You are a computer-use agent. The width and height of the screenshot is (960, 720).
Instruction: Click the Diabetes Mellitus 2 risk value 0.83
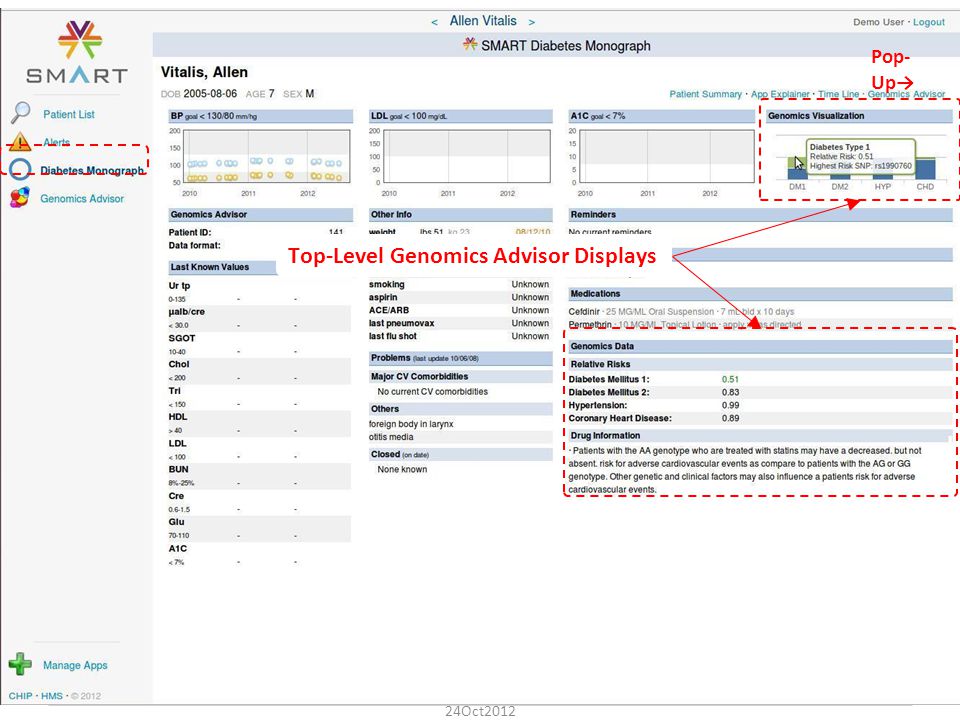click(730, 392)
